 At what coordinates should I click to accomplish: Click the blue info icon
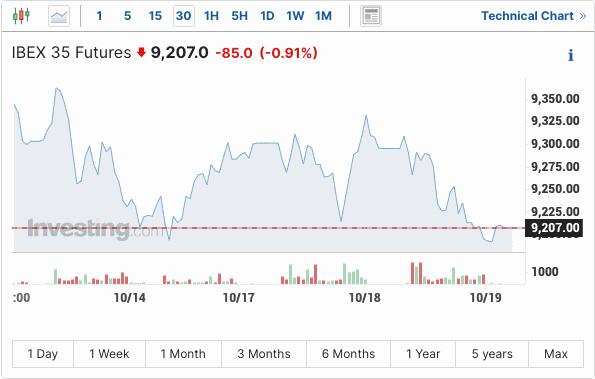click(570, 55)
